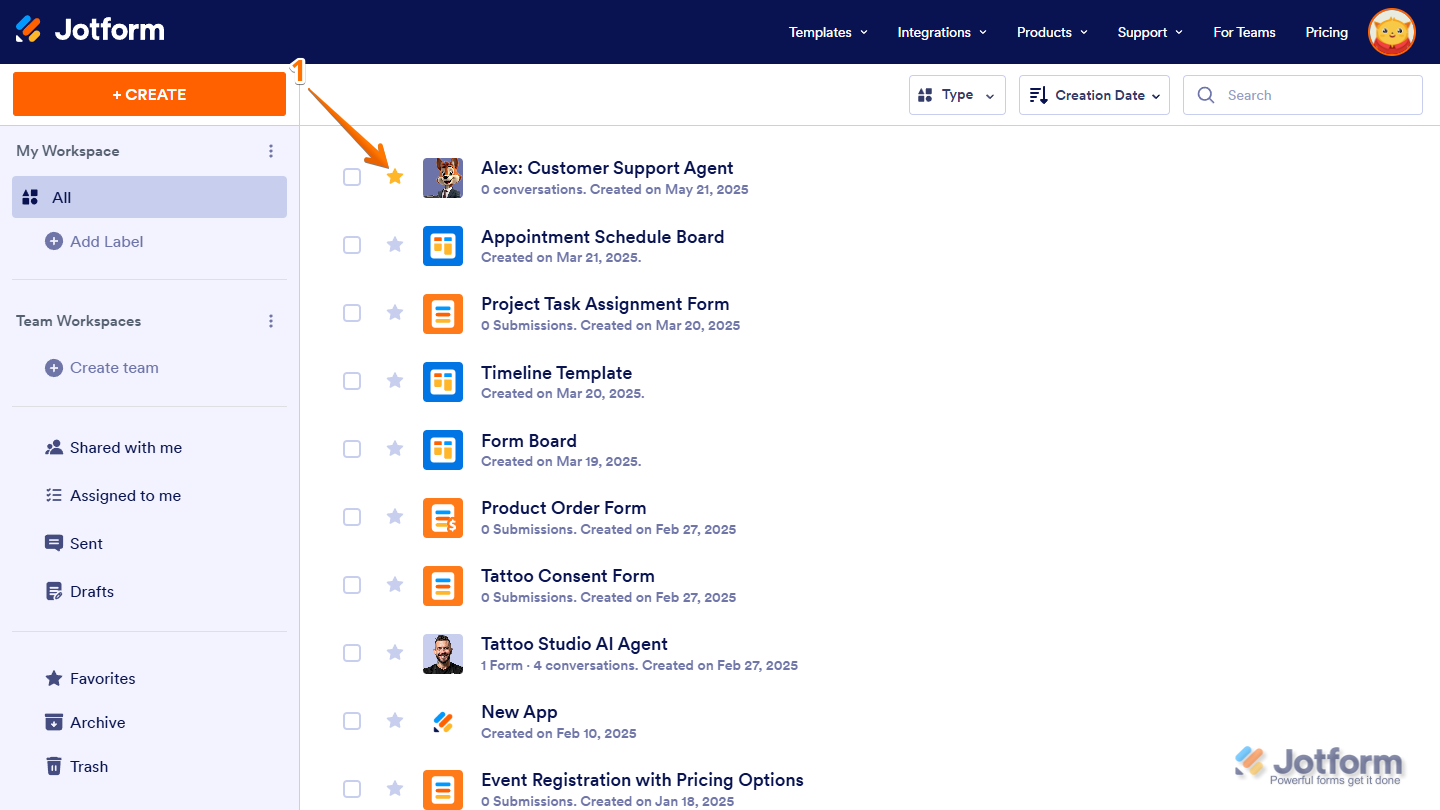Star the Project Task Assignment Form
The image size is (1440, 810).
click(x=394, y=313)
